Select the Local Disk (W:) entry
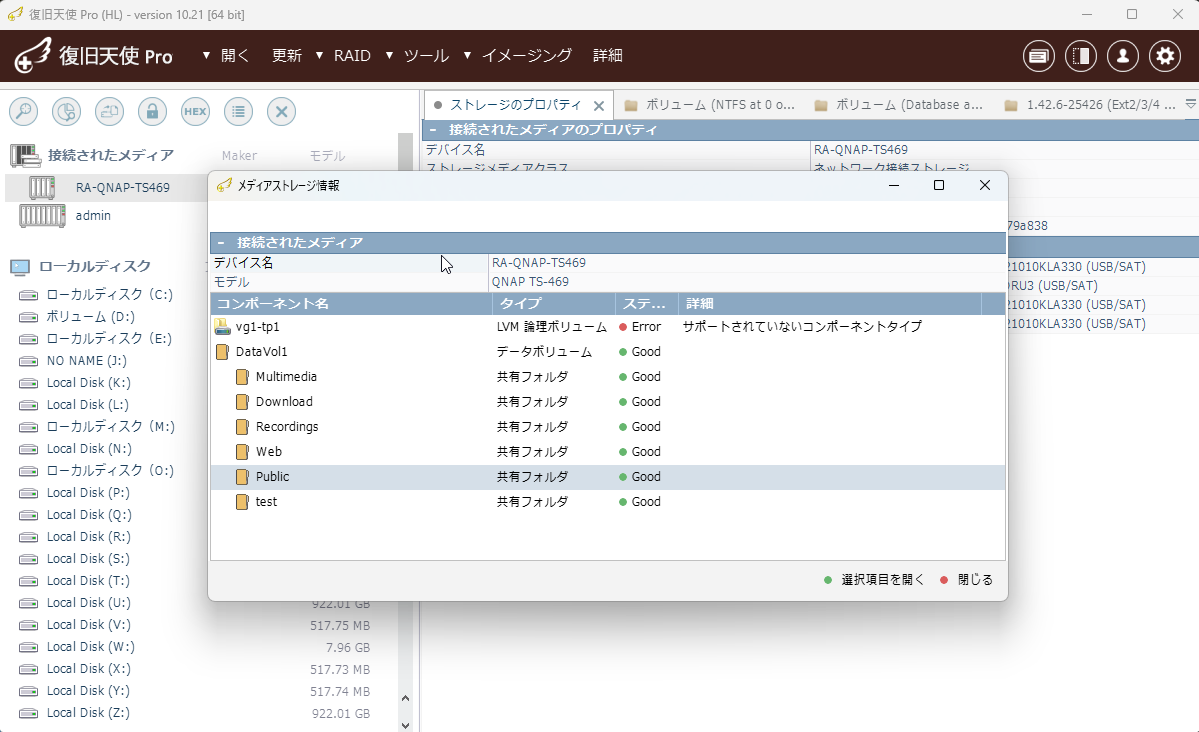The height and width of the screenshot is (732, 1199). 90,647
